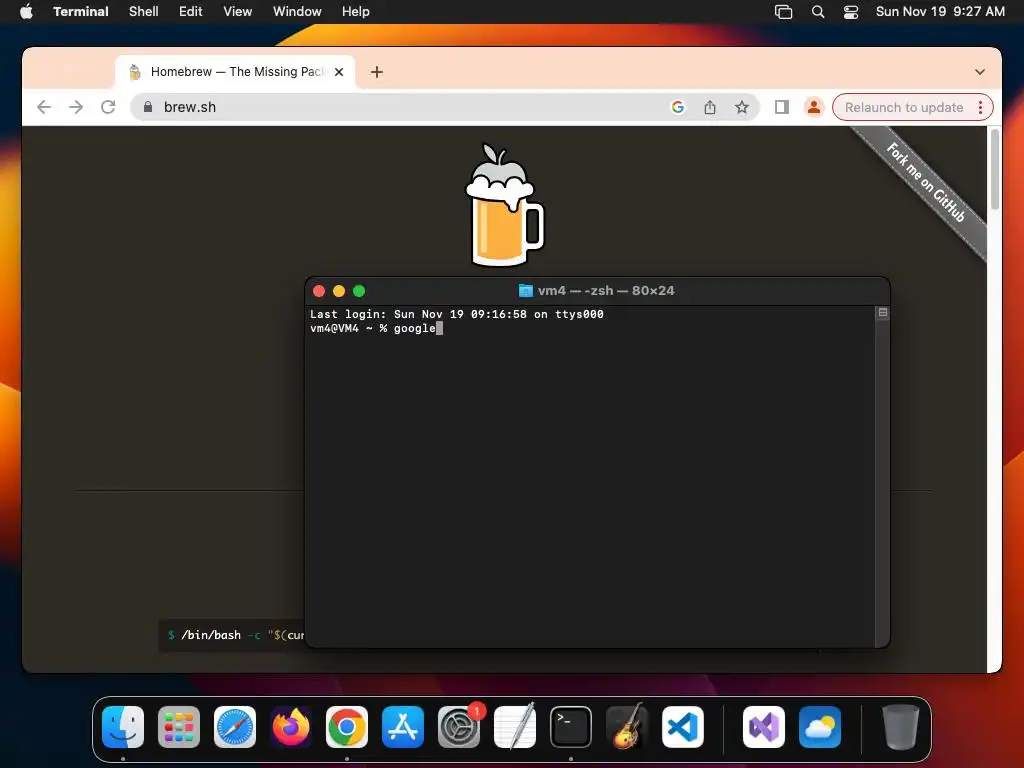The width and height of the screenshot is (1024, 768).
Task: Click the Chrome page vertical scrollbar
Action: [995, 170]
